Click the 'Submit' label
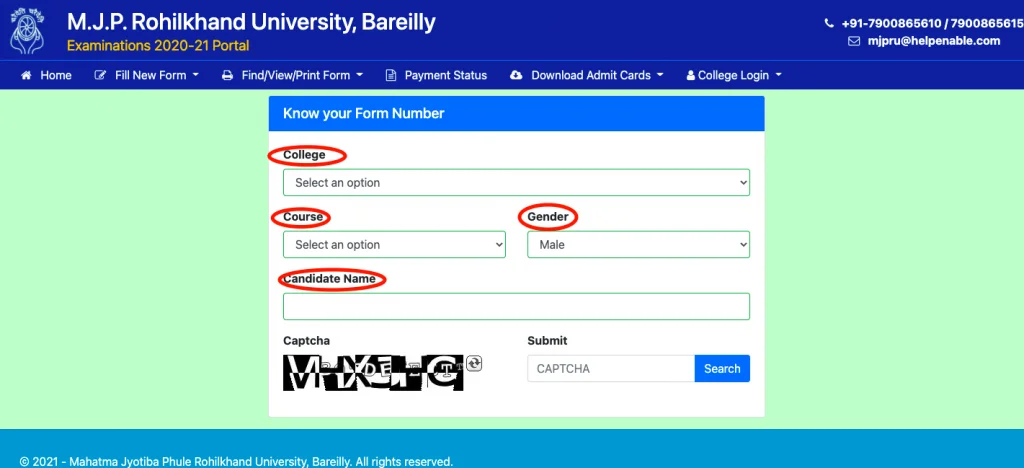The image size is (1024, 468). tap(547, 341)
